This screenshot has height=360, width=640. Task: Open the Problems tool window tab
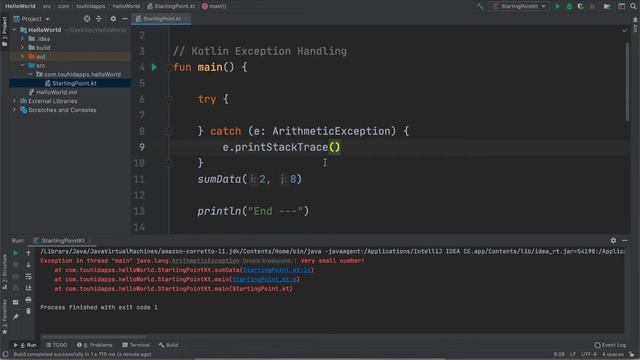click(x=94, y=345)
